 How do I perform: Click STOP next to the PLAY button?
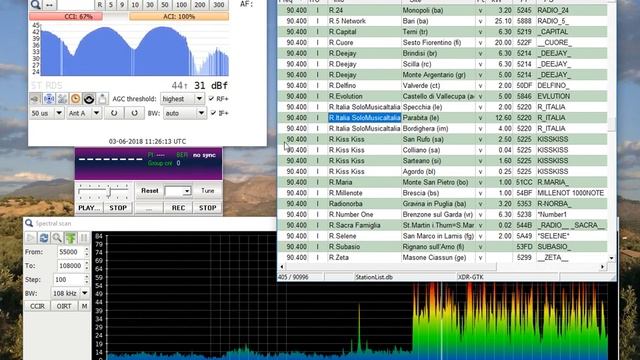tap(118, 208)
